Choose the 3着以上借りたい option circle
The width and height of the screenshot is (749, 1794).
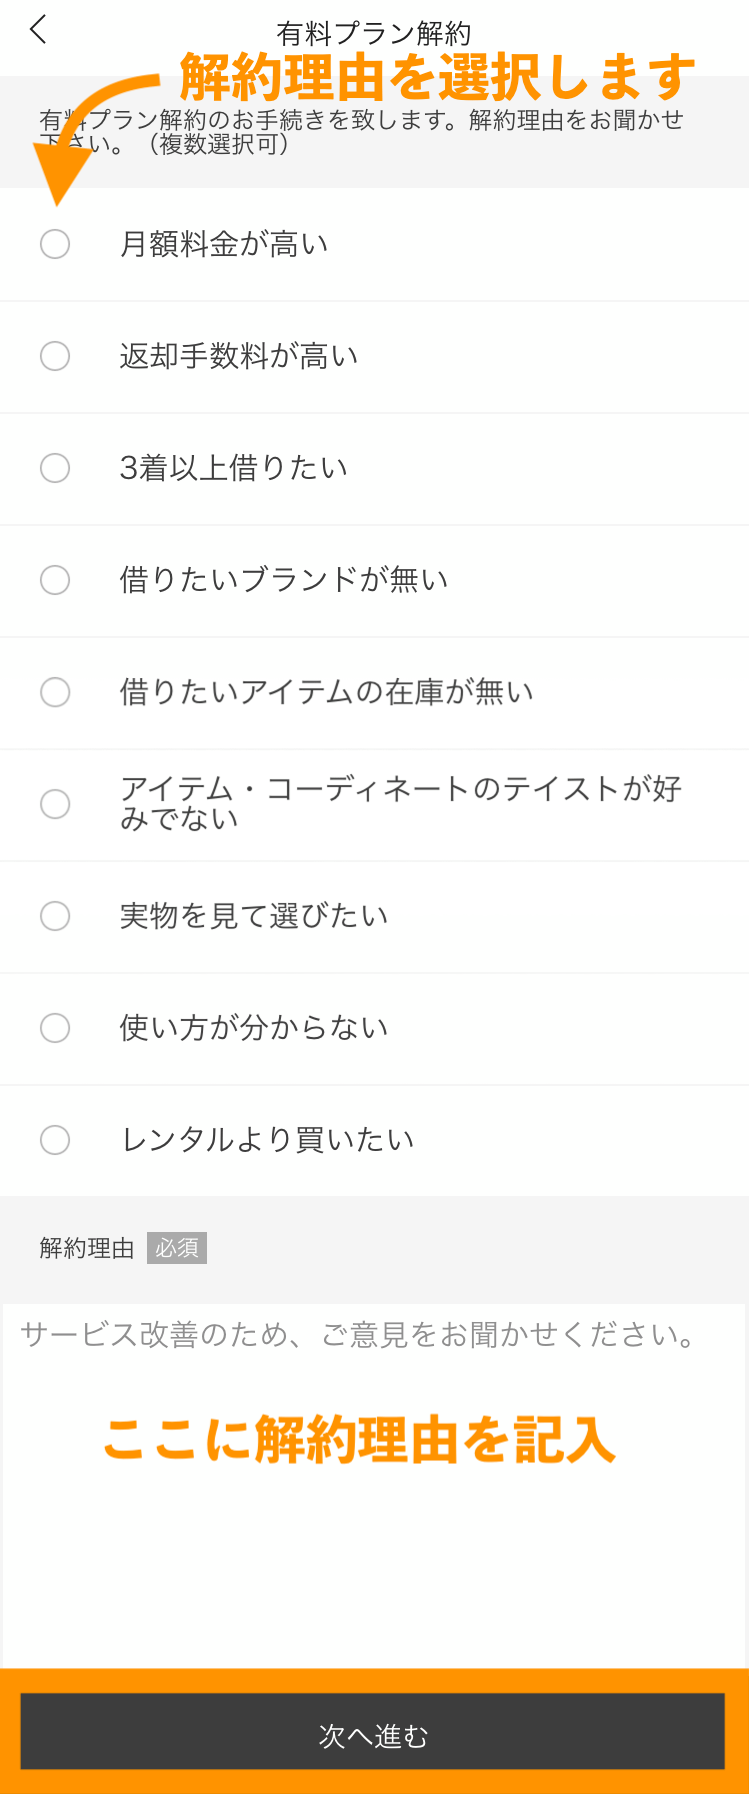55,468
